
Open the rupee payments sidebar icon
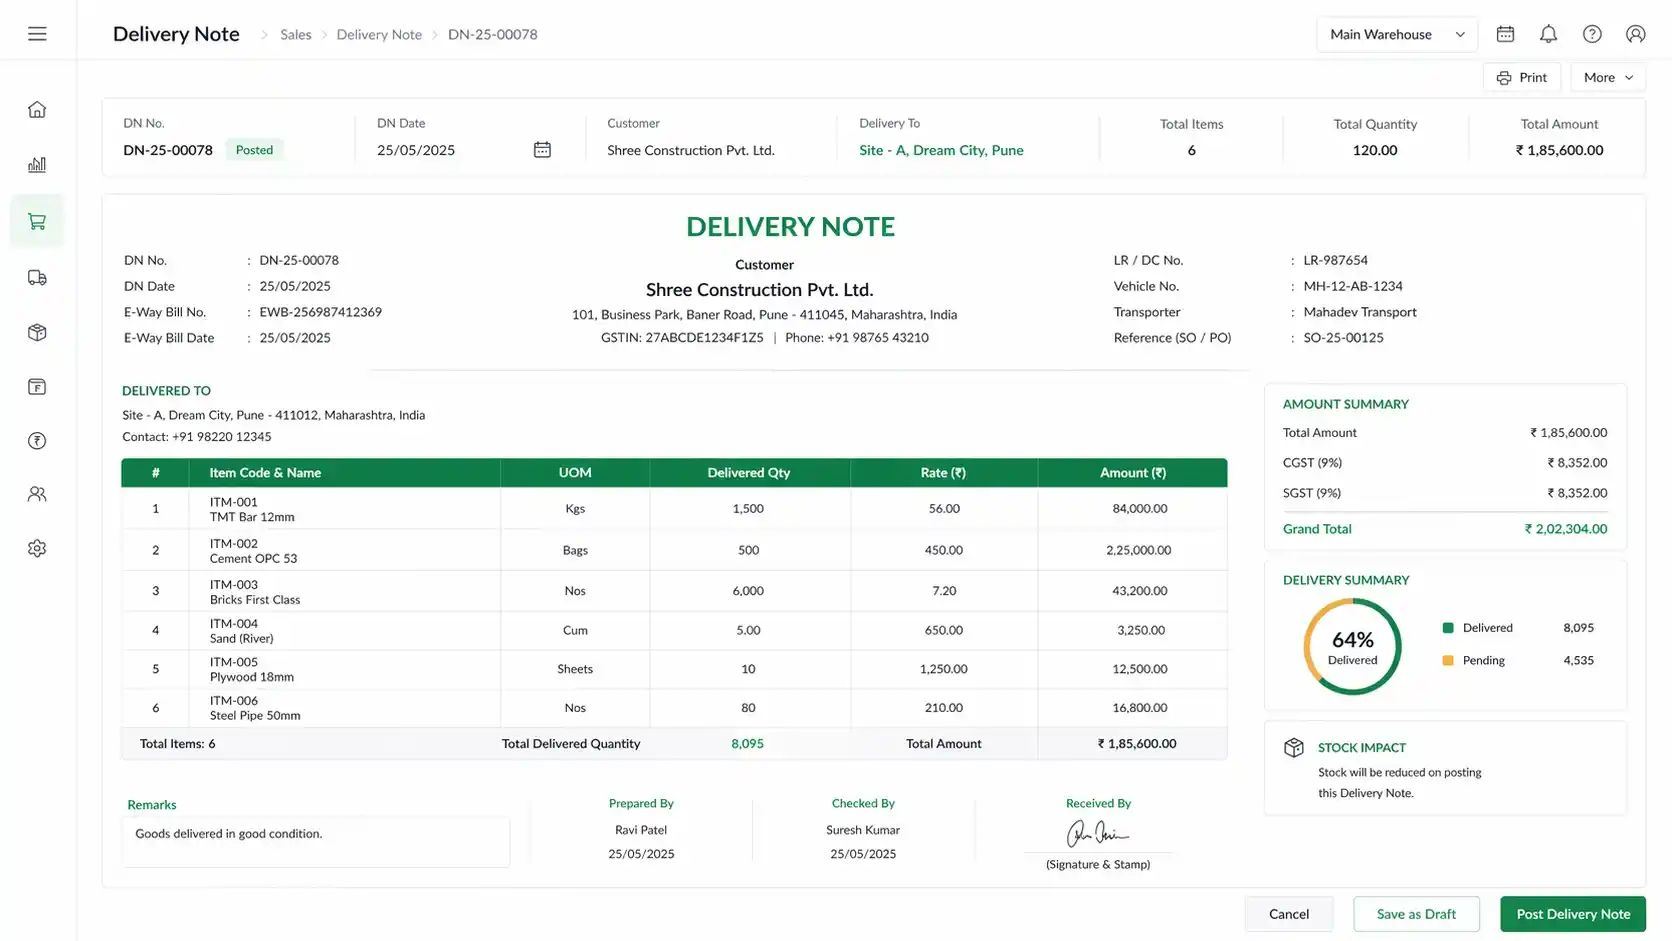tap(37, 441)
